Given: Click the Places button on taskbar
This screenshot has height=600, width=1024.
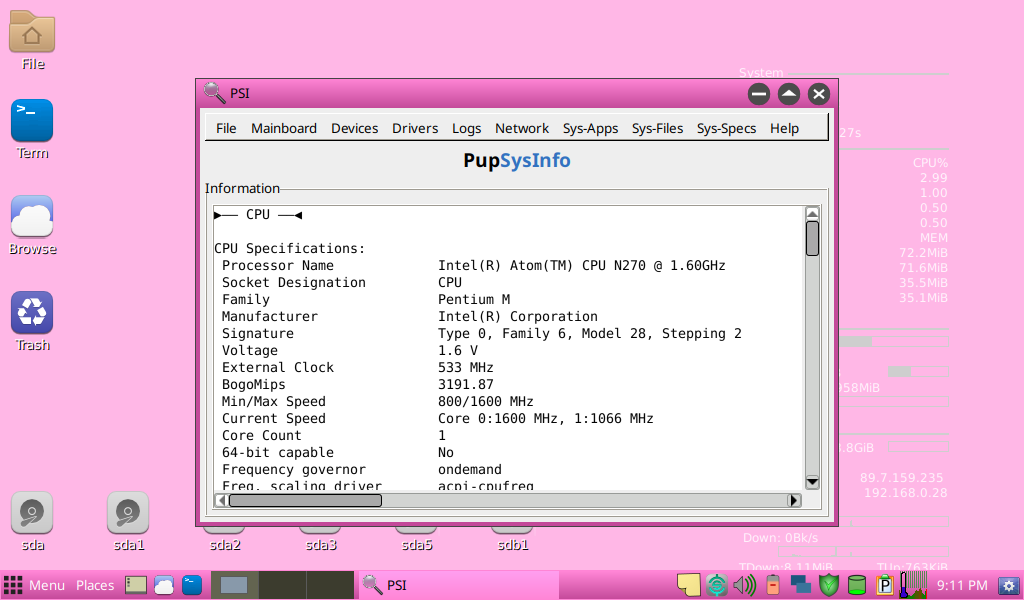Looking at the screenshot, I should (95, 585).
